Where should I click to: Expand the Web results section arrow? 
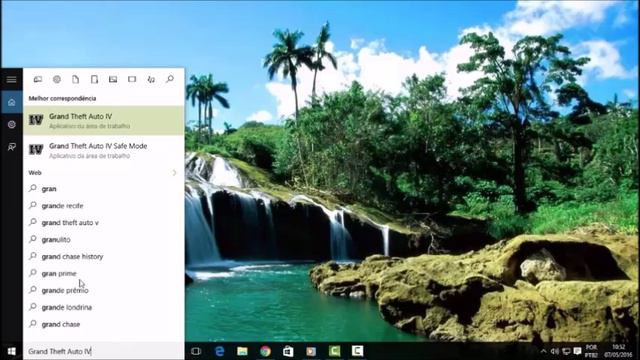174,173
